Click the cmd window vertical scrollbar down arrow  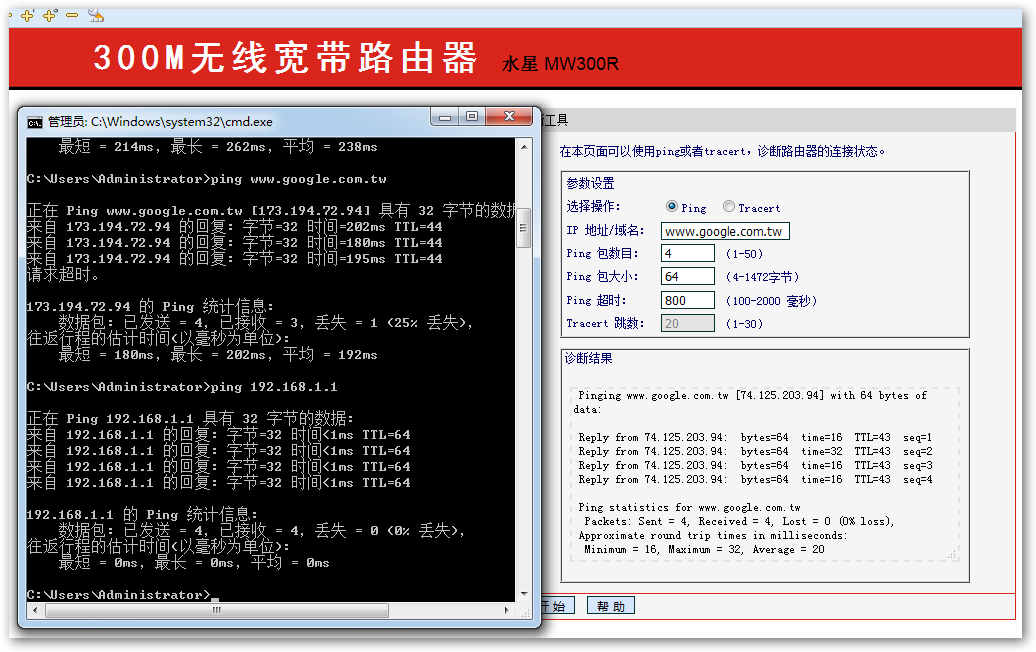[524, 593]
